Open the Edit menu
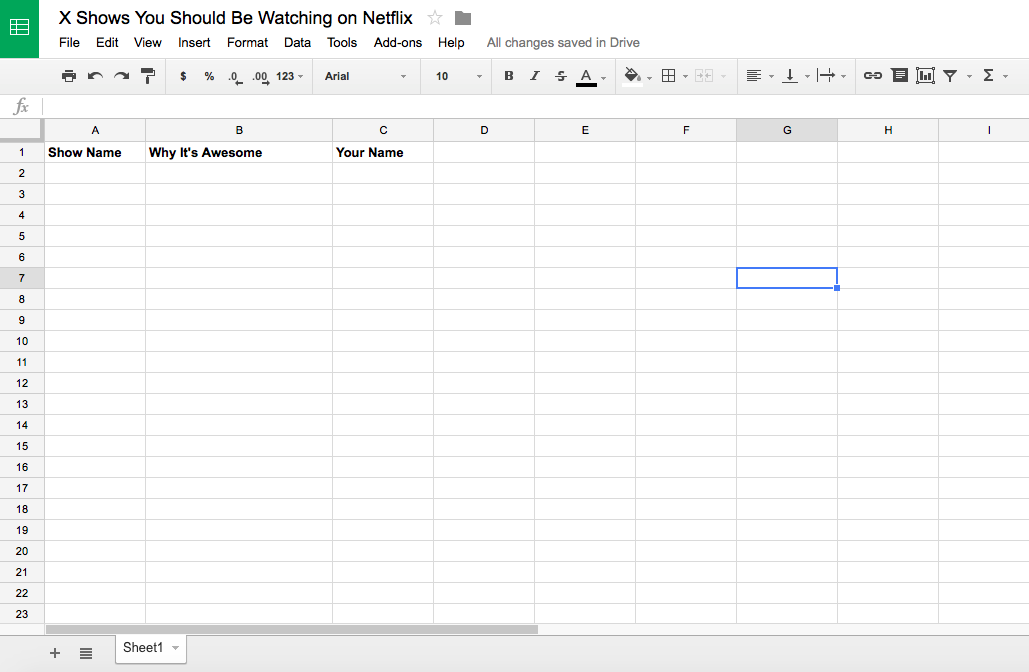The height and width of the screenshot is (672, 1029). [107, 43]
